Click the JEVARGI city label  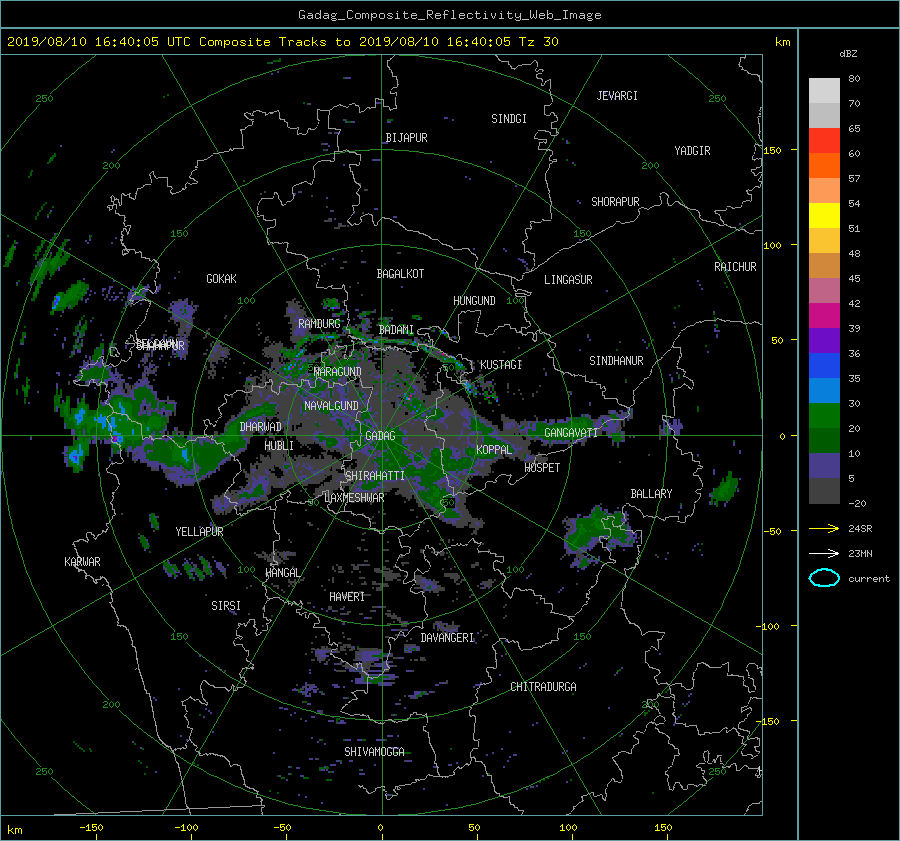[x=617, y=96]
